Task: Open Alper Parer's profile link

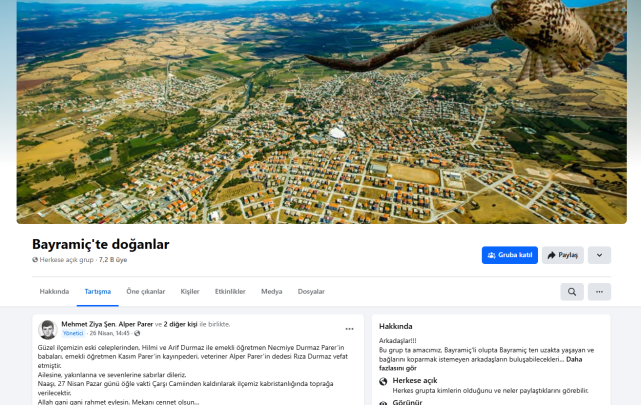Action: [136, 324]
